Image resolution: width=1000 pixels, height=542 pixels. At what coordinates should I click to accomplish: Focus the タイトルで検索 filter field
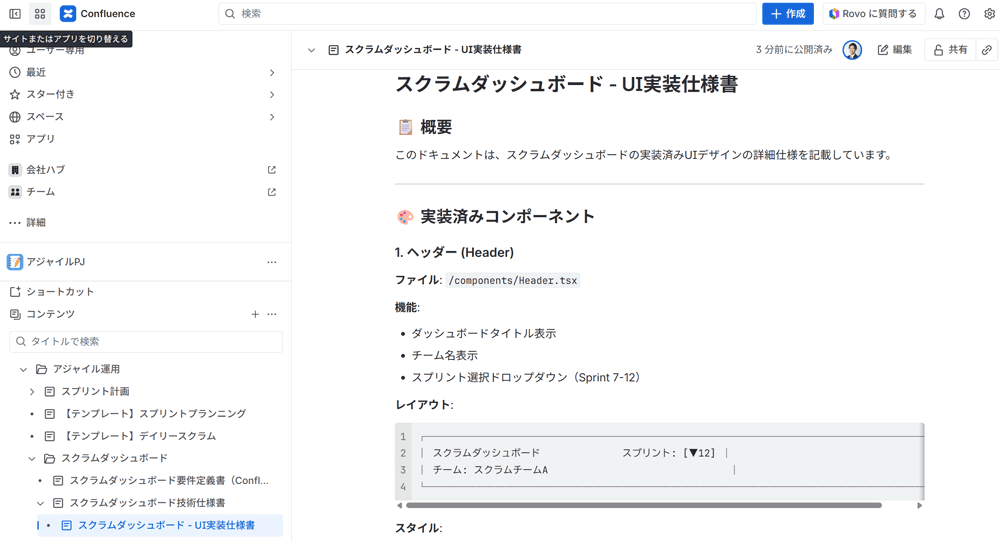146,342
